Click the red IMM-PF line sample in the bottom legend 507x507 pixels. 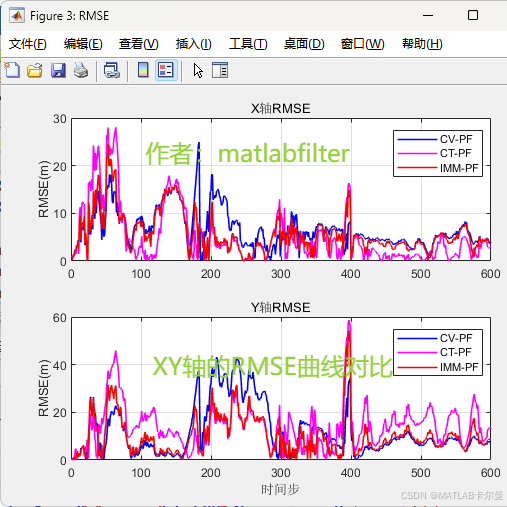(417, 367)
